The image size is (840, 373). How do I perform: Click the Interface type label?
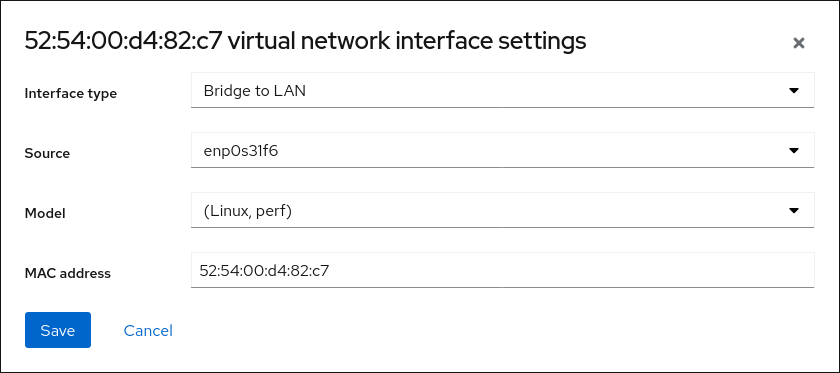(71, 93)
